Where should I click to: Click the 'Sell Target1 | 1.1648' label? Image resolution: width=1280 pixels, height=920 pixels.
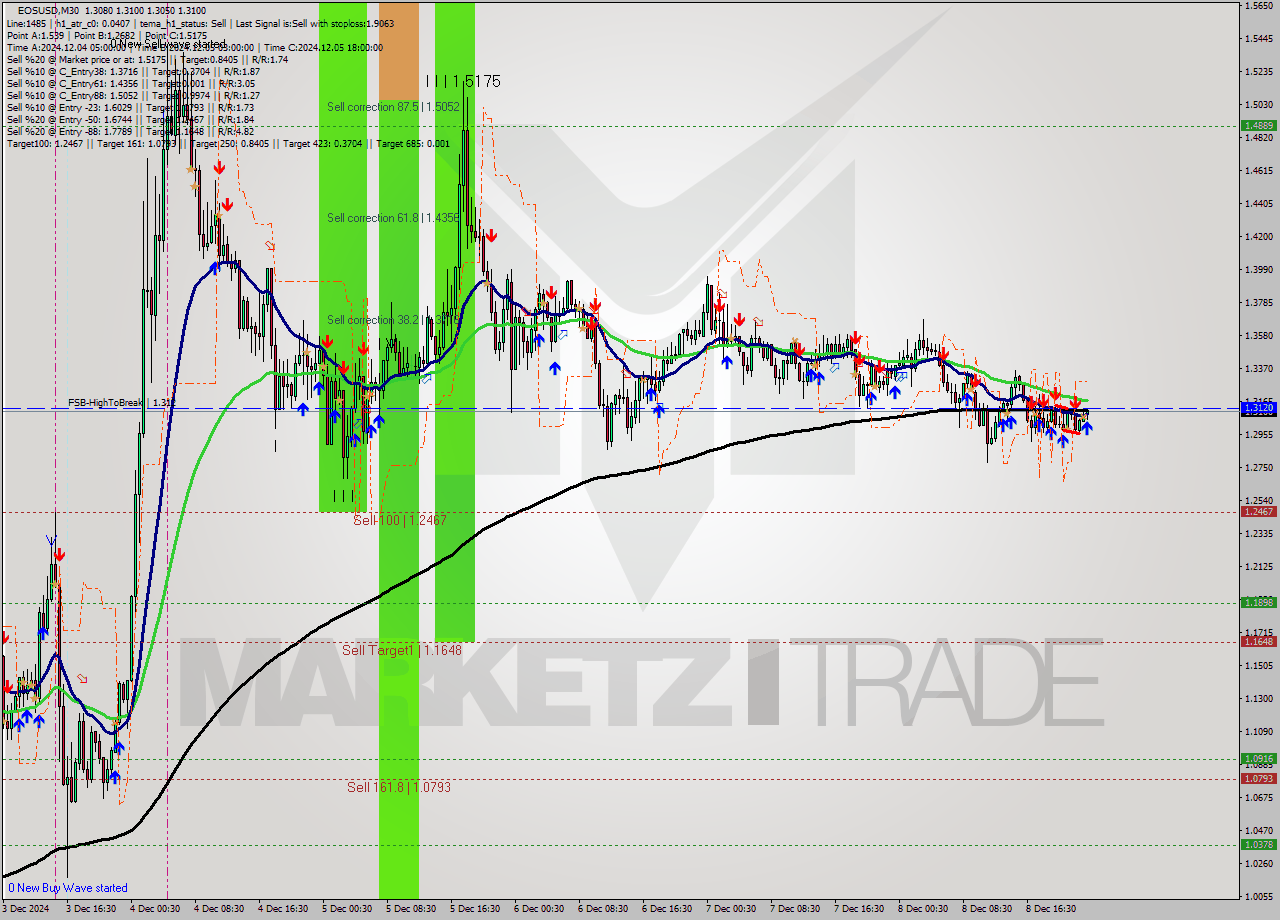tap(402, 650)
